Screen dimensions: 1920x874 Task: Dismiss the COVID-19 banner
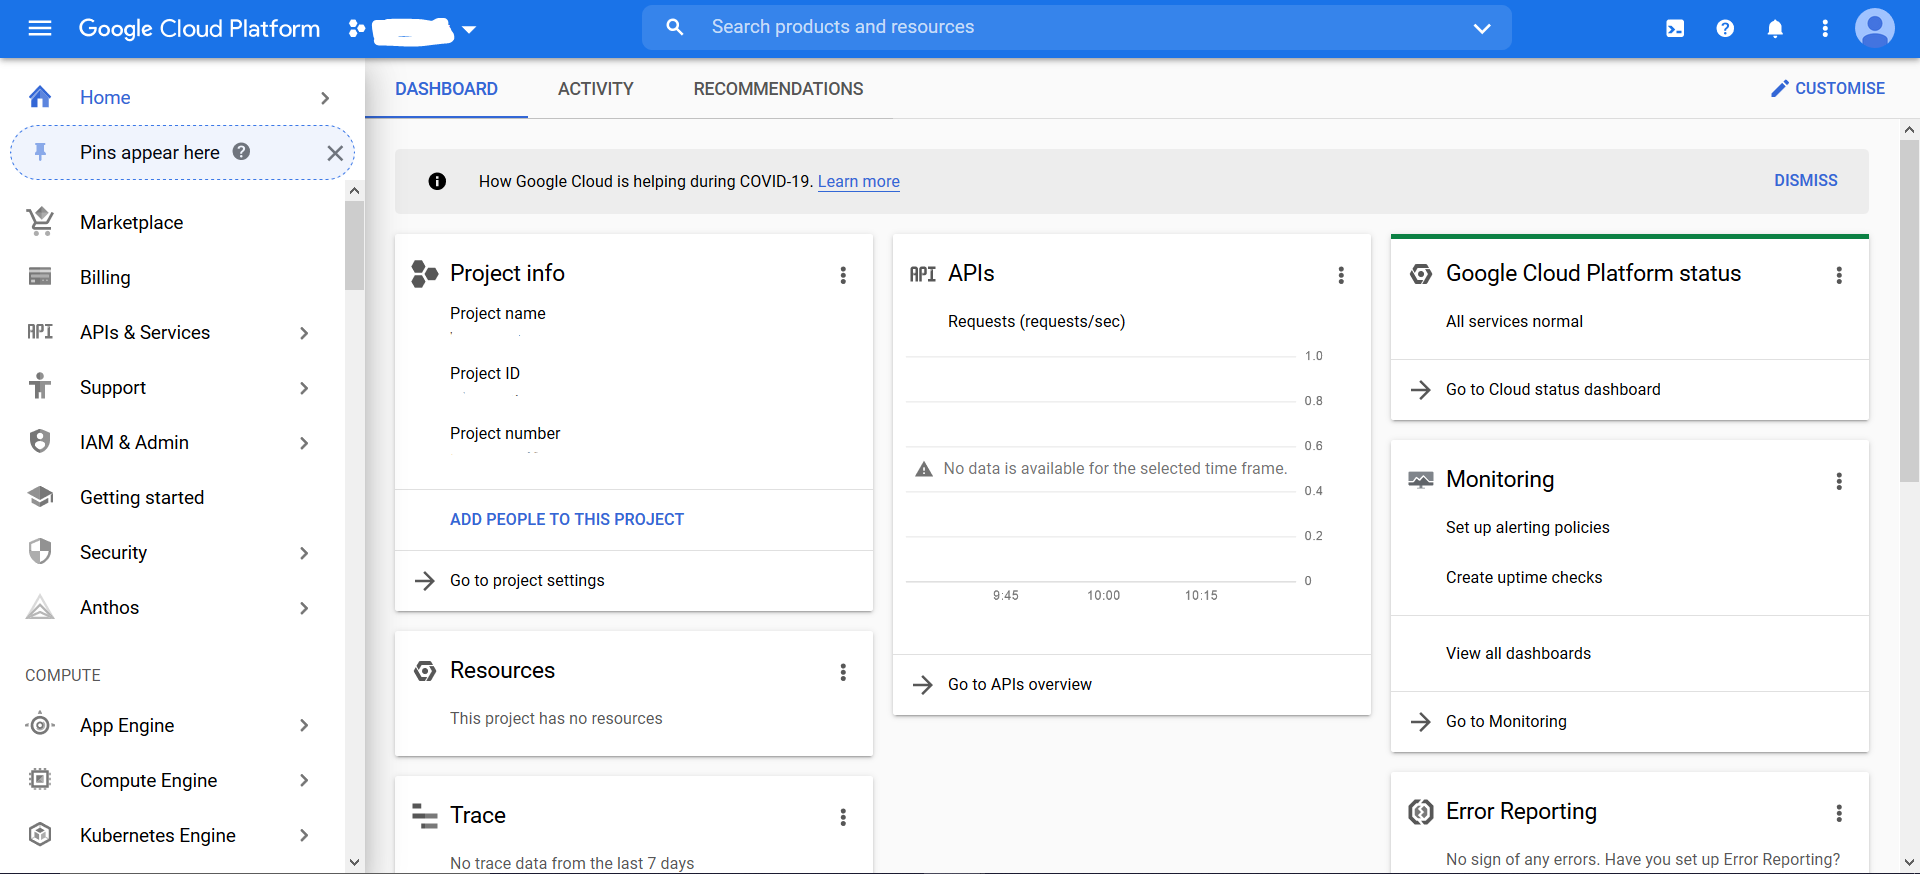click(x=1806, y=180)
